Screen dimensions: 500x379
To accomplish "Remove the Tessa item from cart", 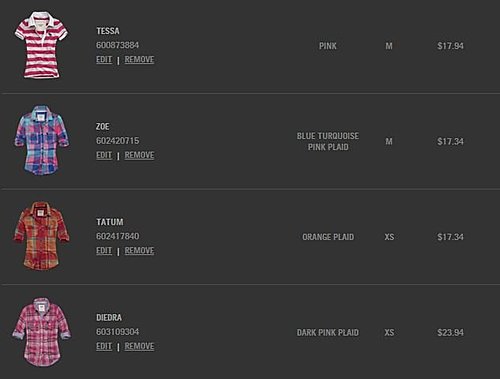I will [x=139, y=60].
